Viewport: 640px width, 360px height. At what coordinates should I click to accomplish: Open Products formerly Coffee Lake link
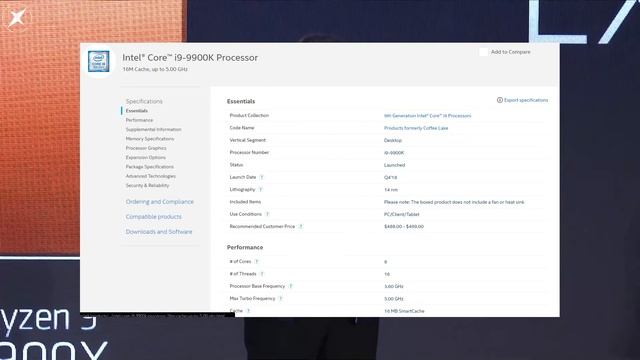(x=416, y=128)
